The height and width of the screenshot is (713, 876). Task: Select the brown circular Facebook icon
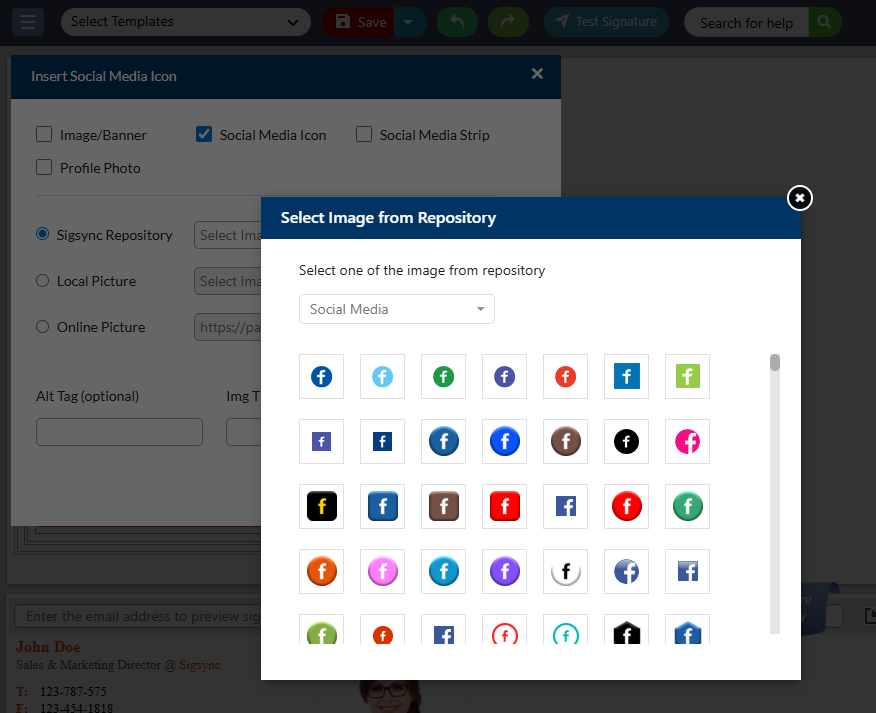click(x=565, y=441)
